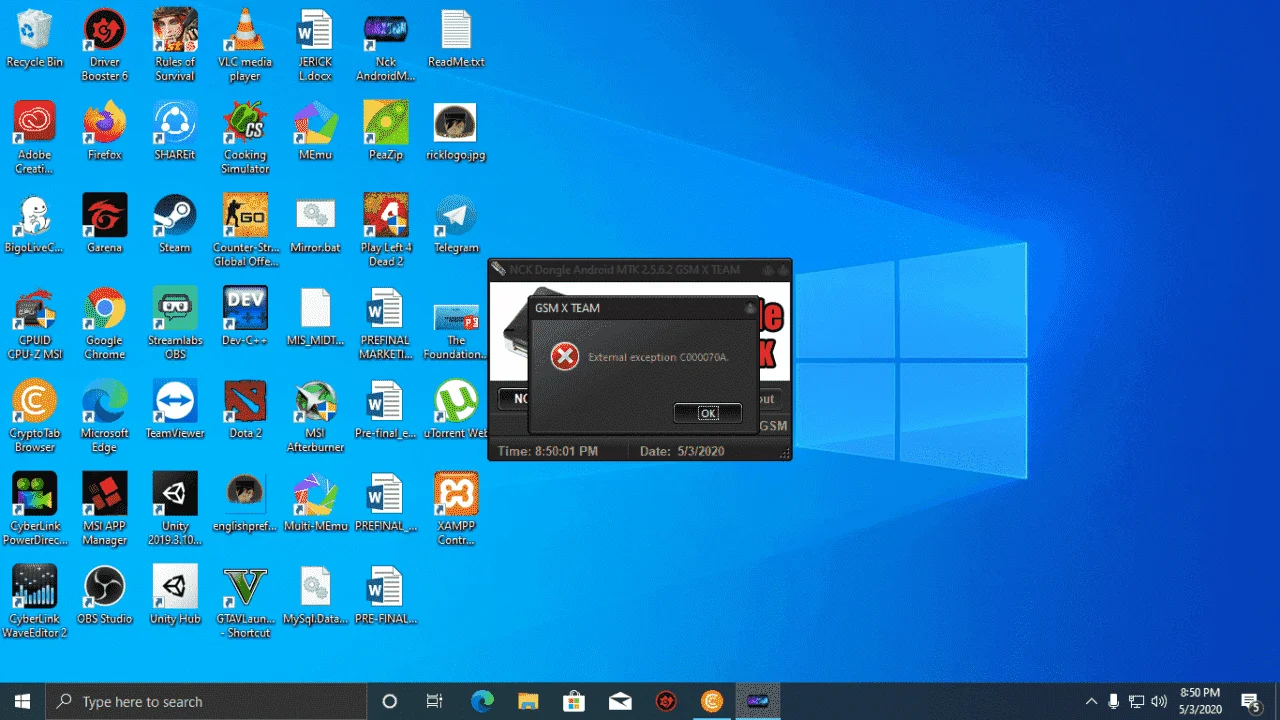Select the Rules of Survival desktop shortcut

click(175, 46)
